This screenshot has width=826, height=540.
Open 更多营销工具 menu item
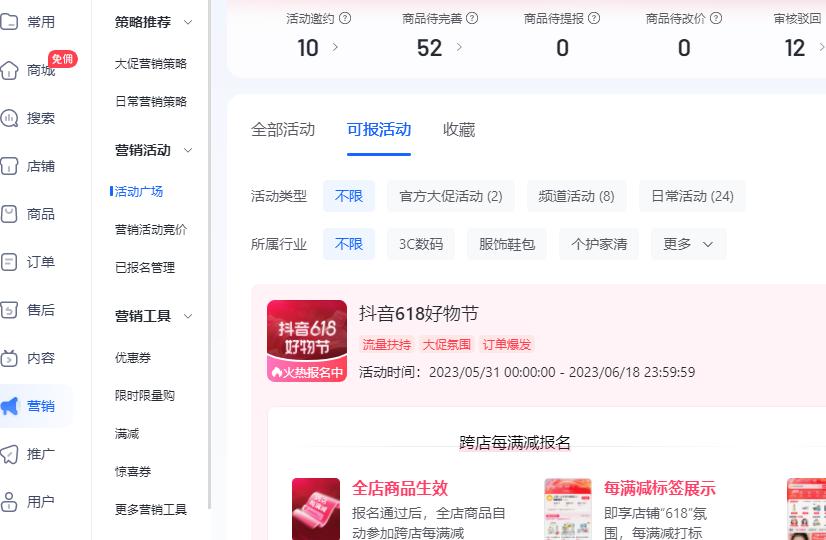coord(151,509)
